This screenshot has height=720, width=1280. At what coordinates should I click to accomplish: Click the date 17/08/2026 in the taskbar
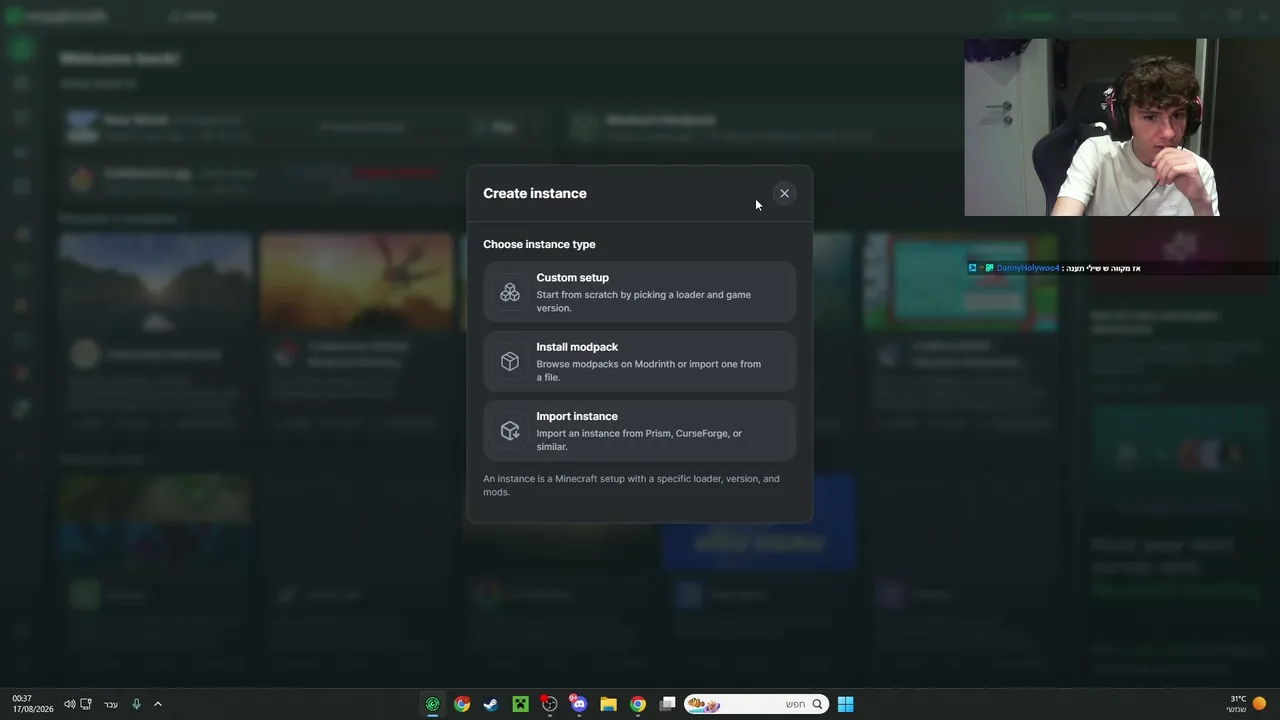[x=33, y=709]
